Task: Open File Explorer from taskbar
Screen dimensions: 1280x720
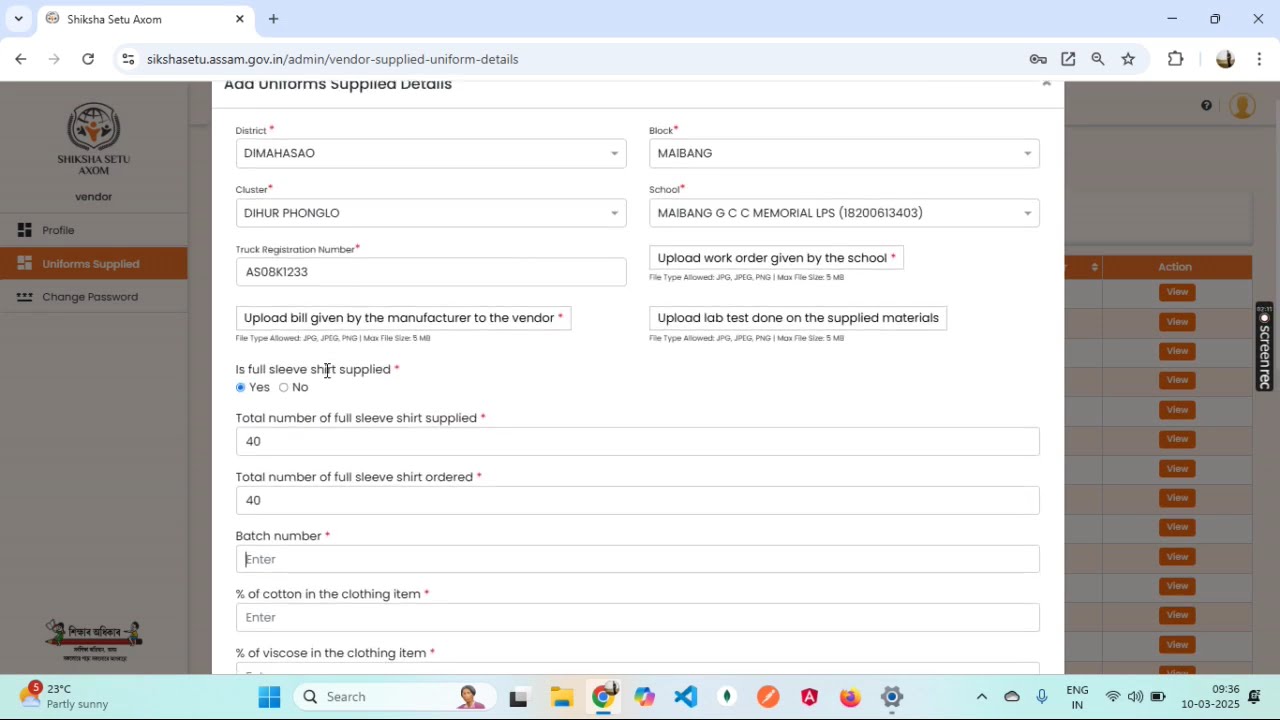Action: (561, 697)
